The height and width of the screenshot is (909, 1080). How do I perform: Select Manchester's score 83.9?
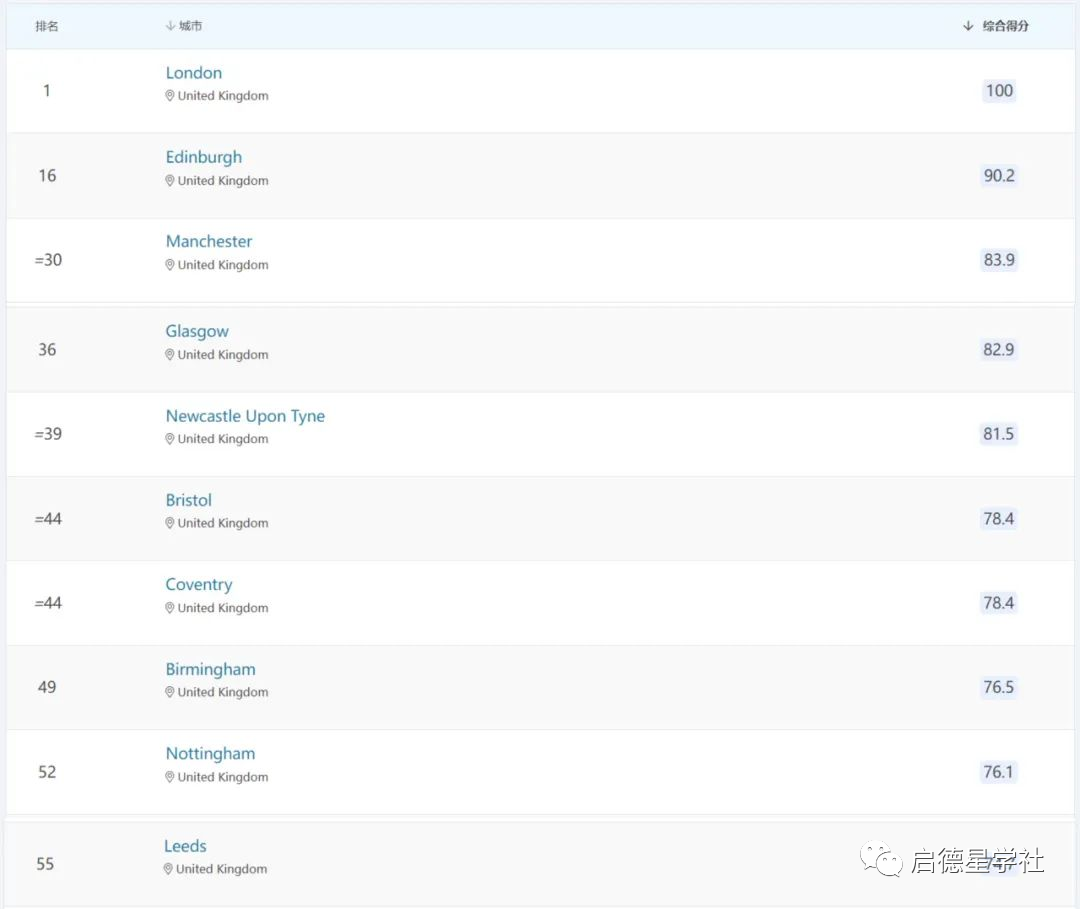[999, 260]
